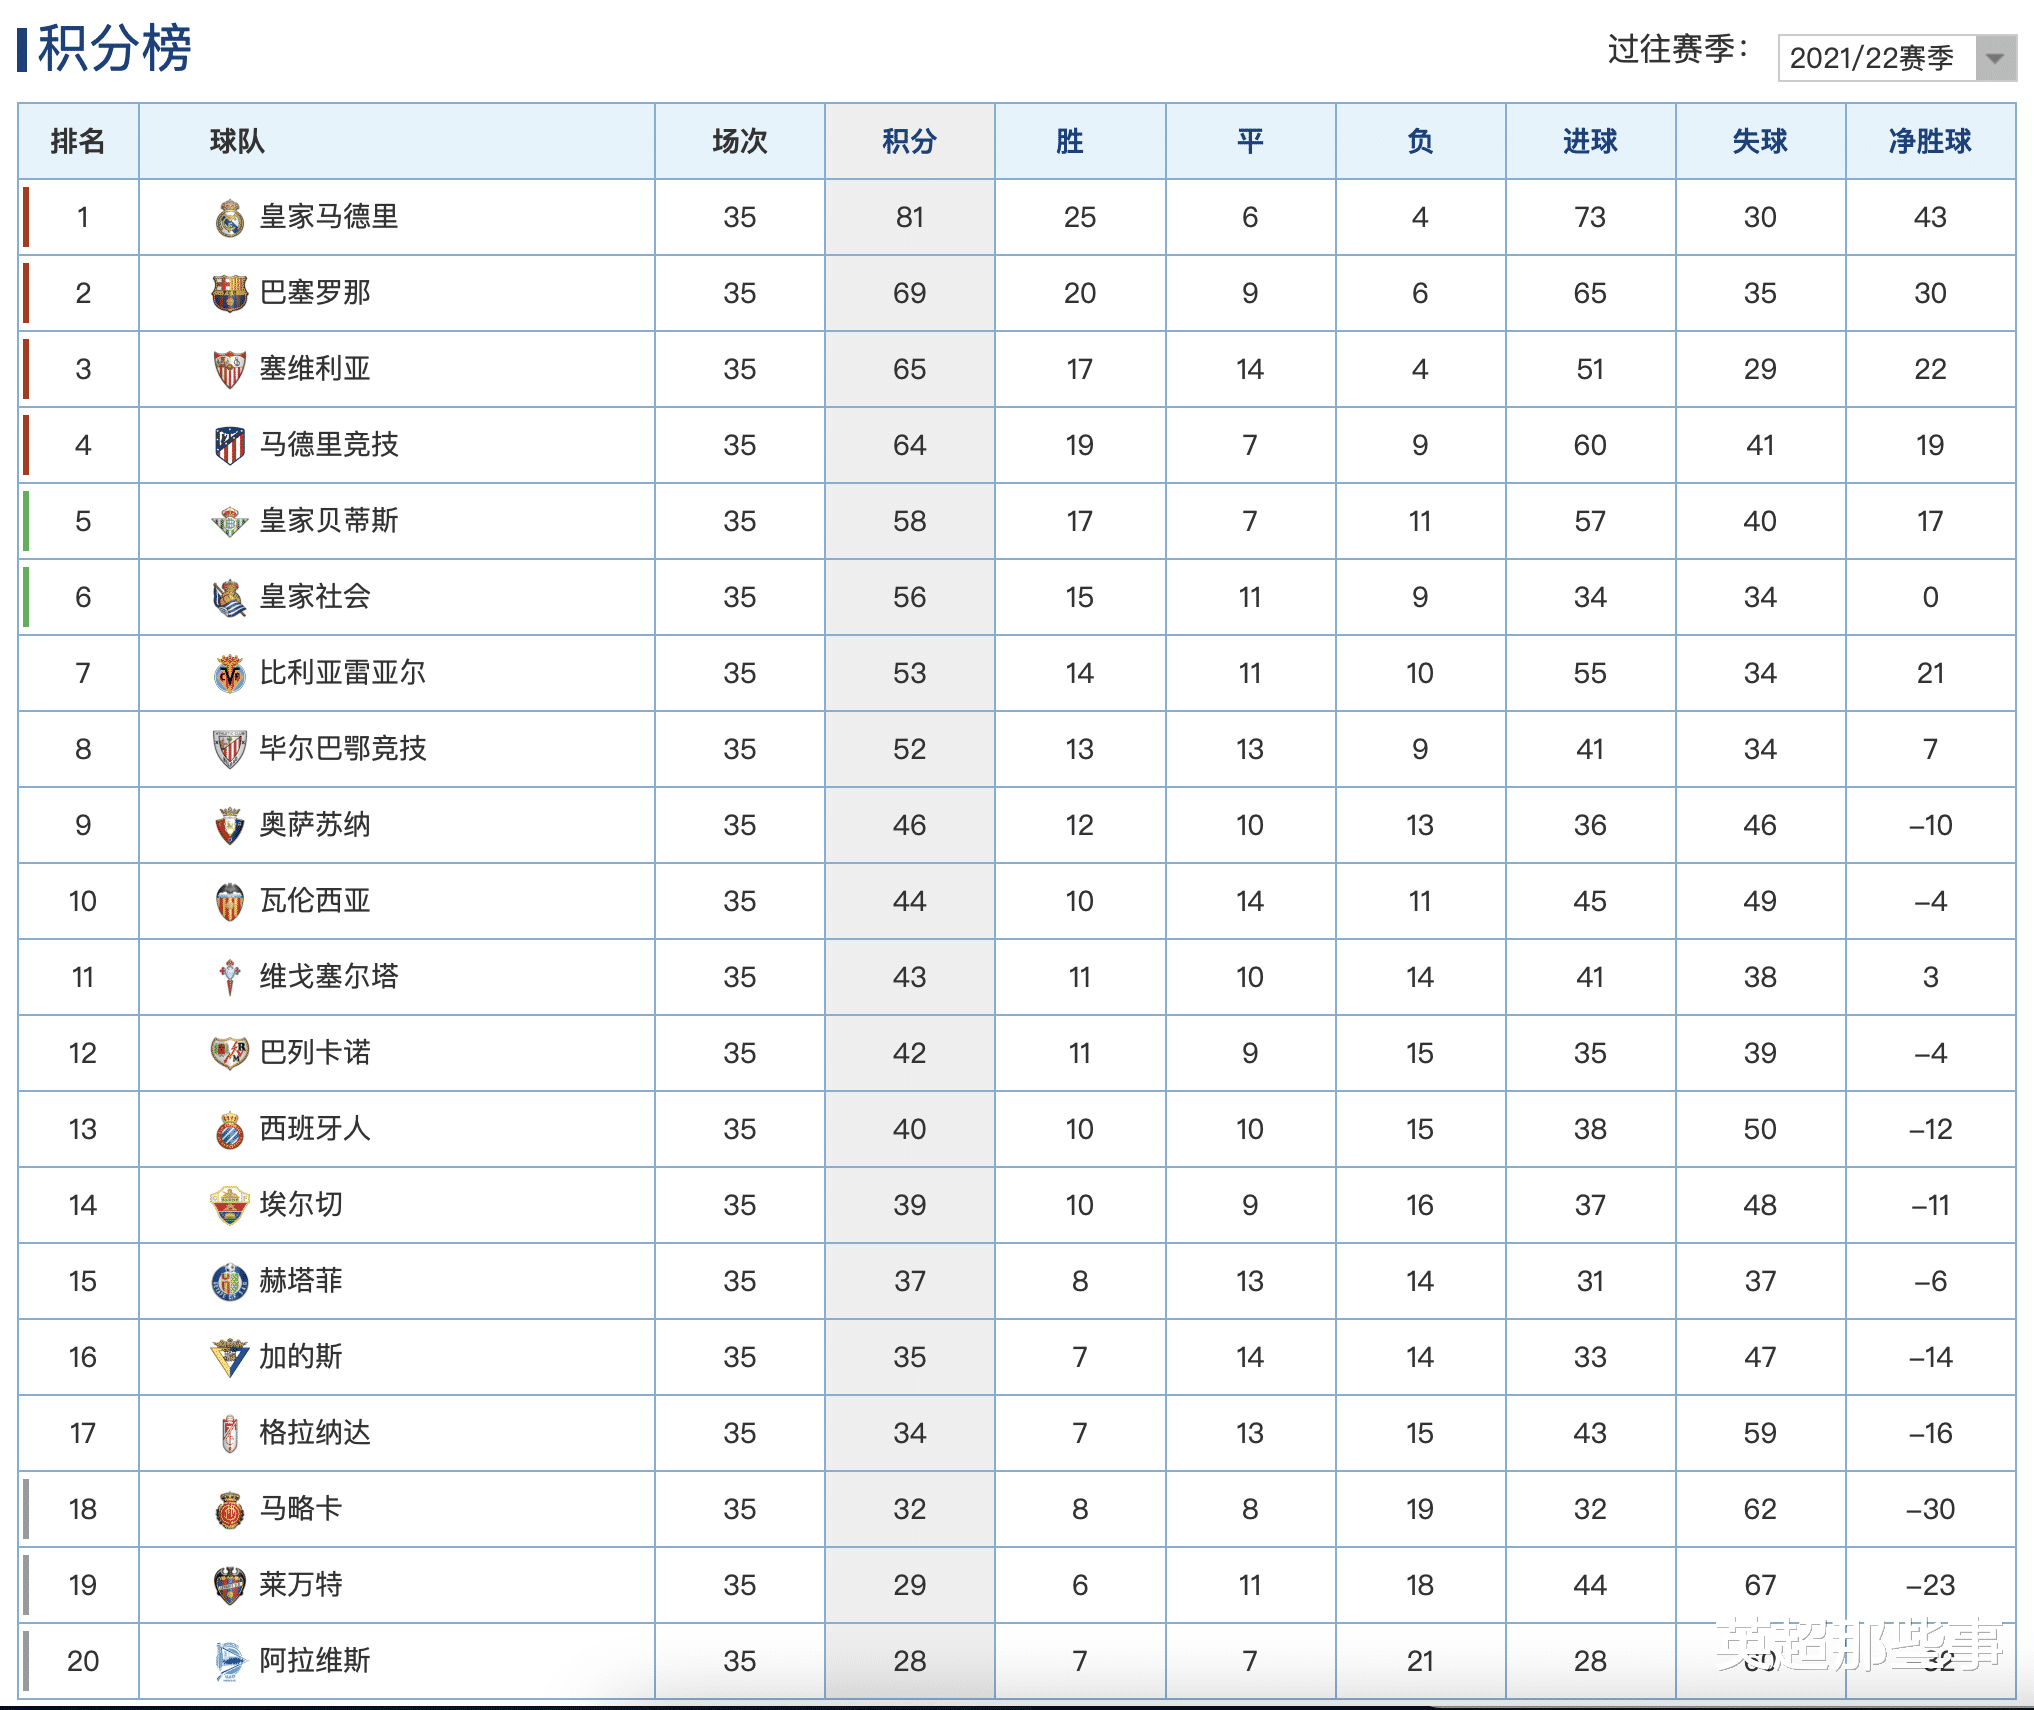This screenshot has height=1710, width=2034.
Task: Open team link 皇家贝蒂斯
Action: (x=329, y=521)
